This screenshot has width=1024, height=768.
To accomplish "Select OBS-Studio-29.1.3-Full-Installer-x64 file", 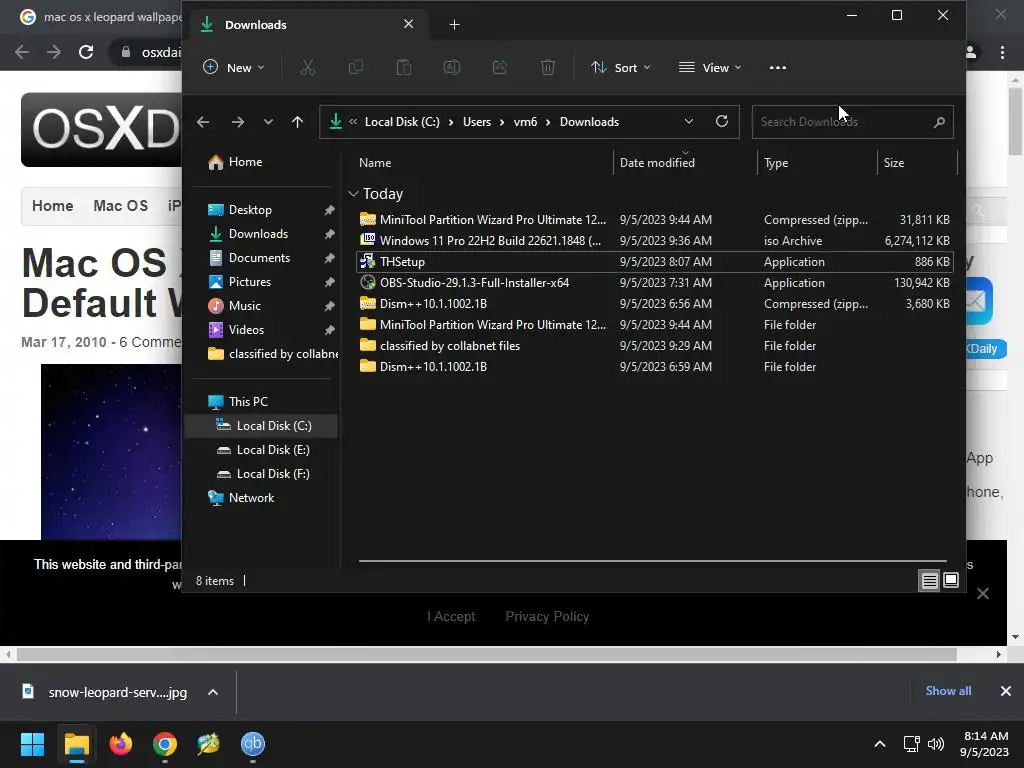I will (x=654, y=283).
